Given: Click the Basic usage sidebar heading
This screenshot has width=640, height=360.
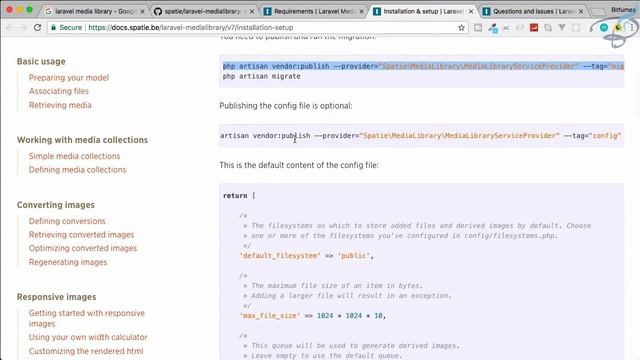Looking at the screenshot, I should [41, 61].
